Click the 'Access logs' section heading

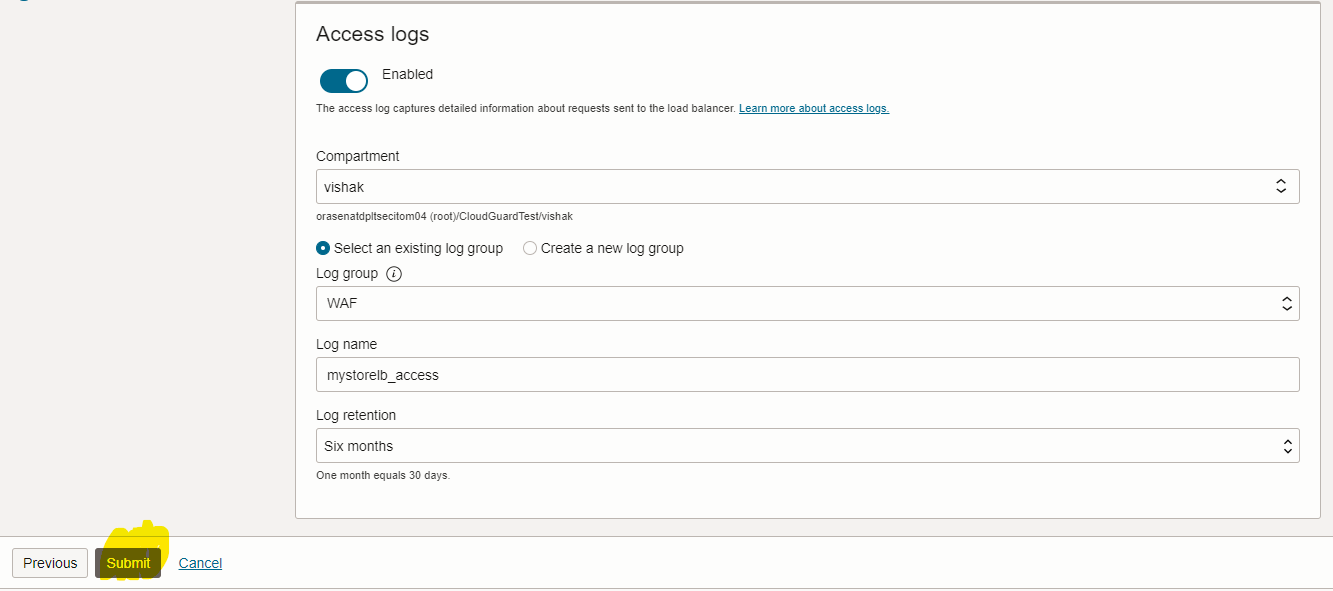[x=372, y=34]
